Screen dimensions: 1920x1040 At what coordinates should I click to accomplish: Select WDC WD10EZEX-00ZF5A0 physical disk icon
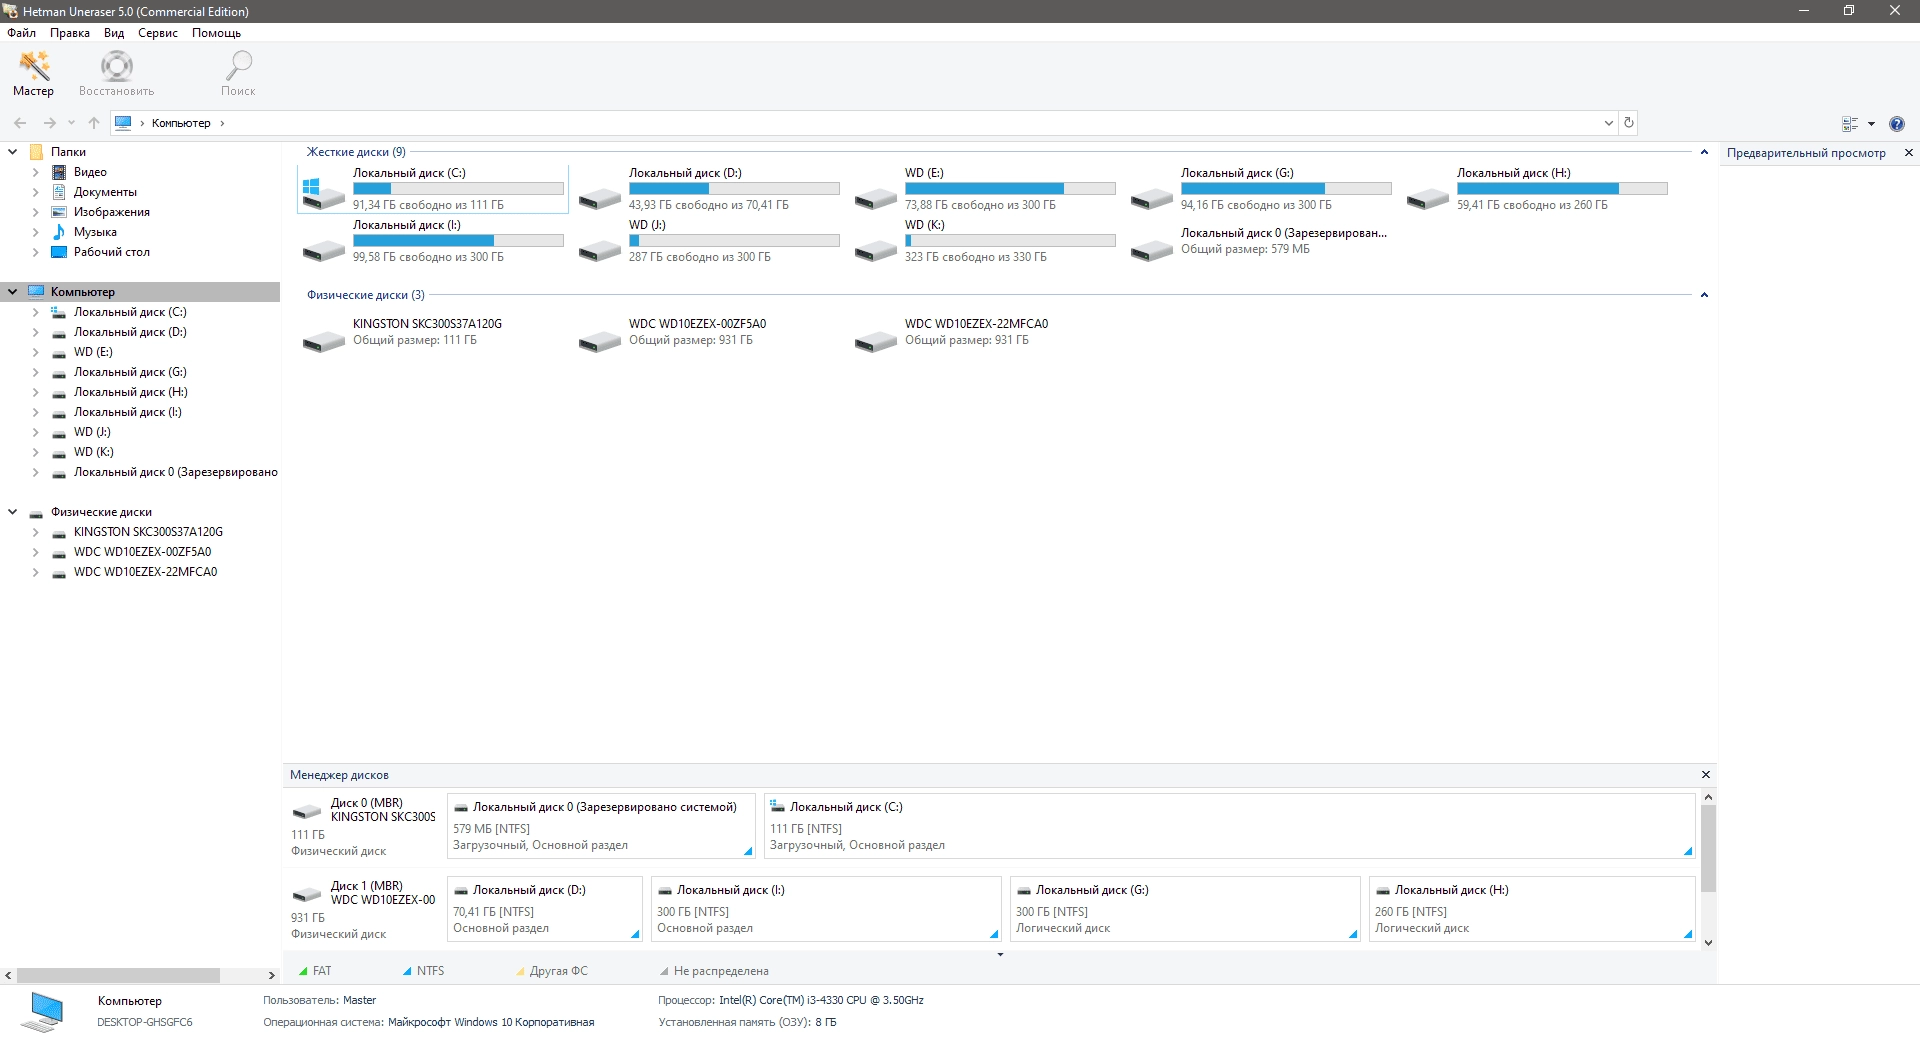(600, 340)
